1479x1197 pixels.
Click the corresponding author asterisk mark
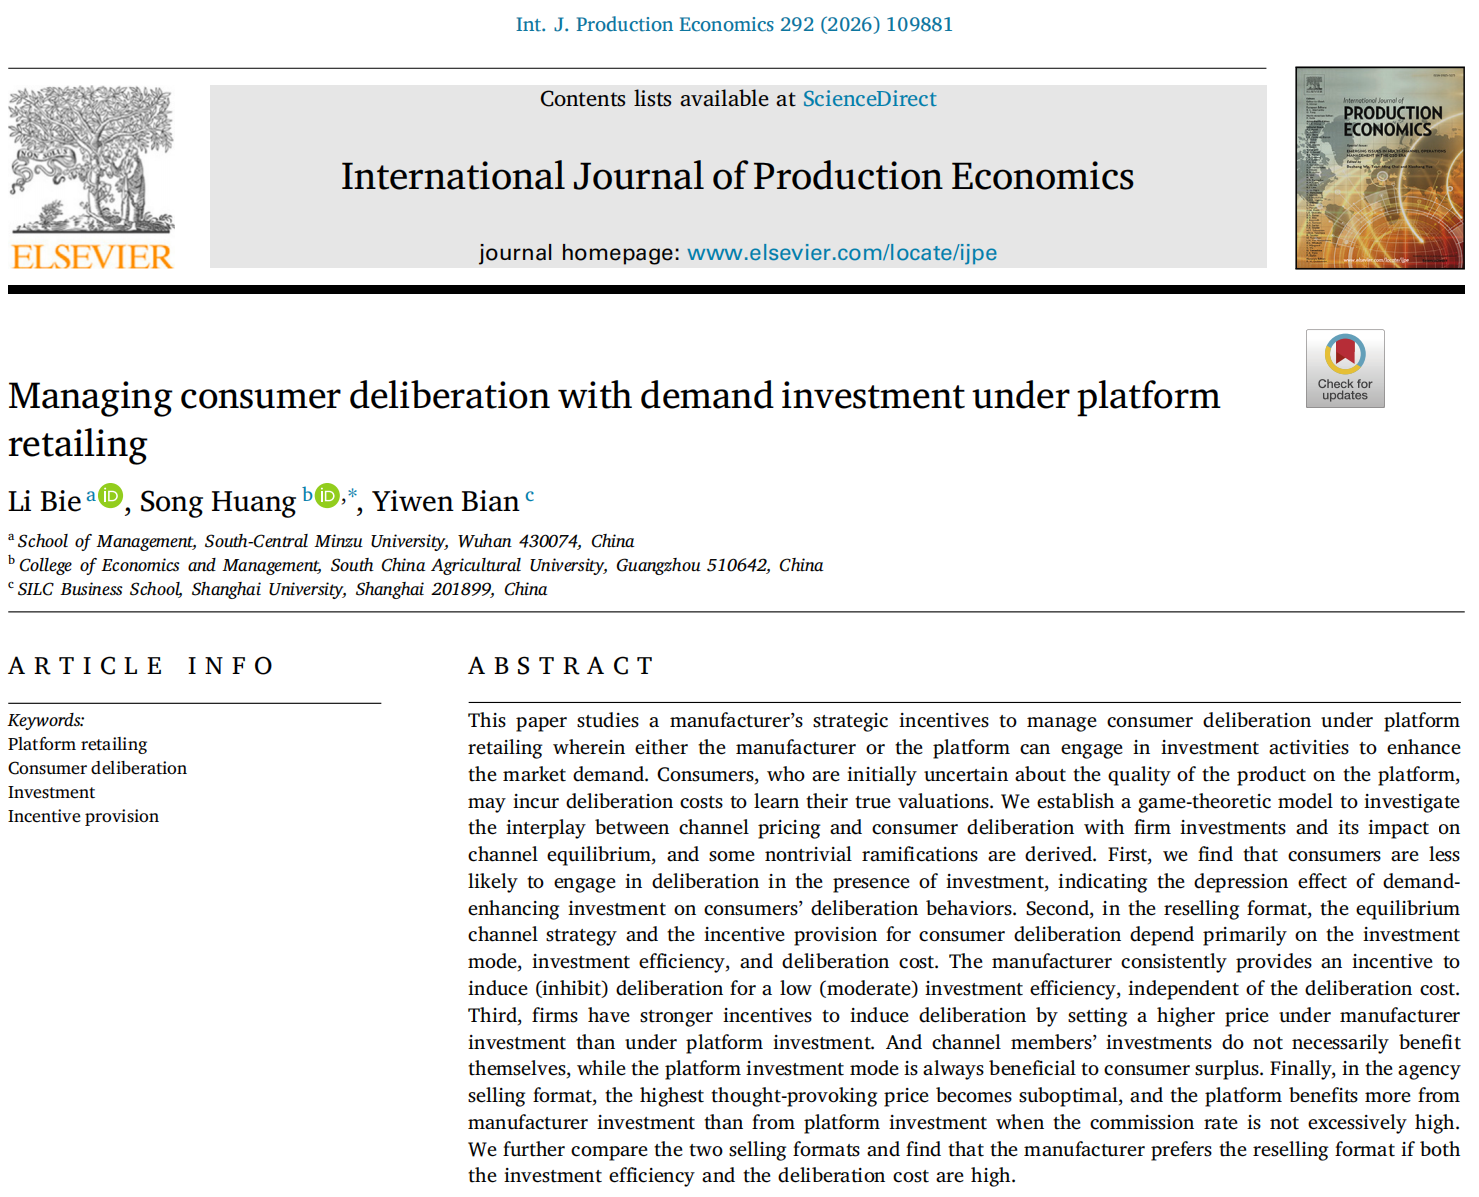tap(352, 494)
